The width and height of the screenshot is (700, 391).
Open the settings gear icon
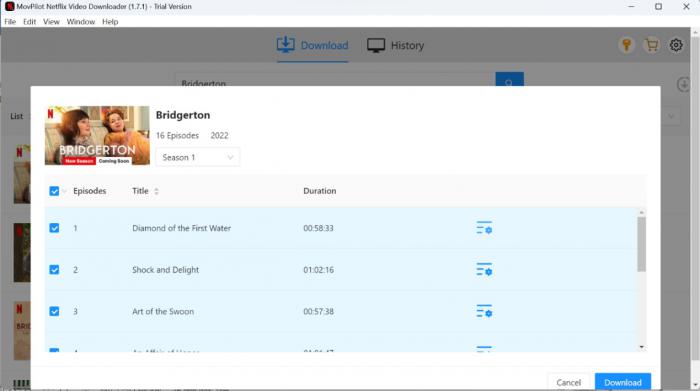[676, 45]
